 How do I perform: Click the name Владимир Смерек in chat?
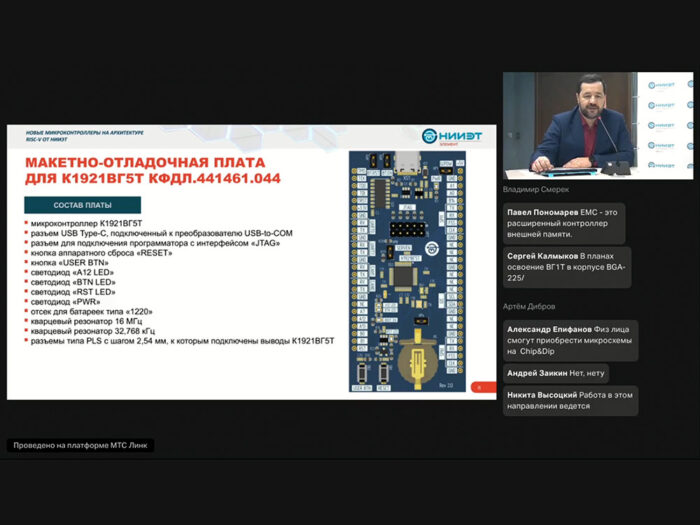[536, 190]
